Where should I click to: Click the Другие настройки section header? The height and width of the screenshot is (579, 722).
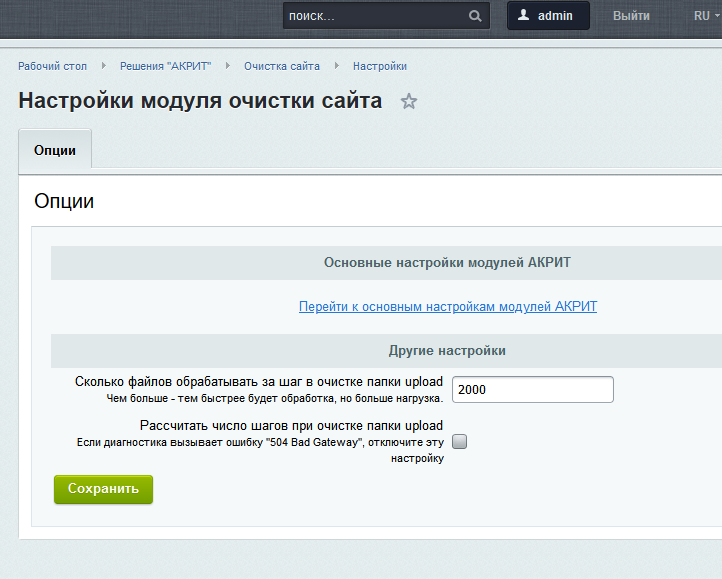pos(447,351)
